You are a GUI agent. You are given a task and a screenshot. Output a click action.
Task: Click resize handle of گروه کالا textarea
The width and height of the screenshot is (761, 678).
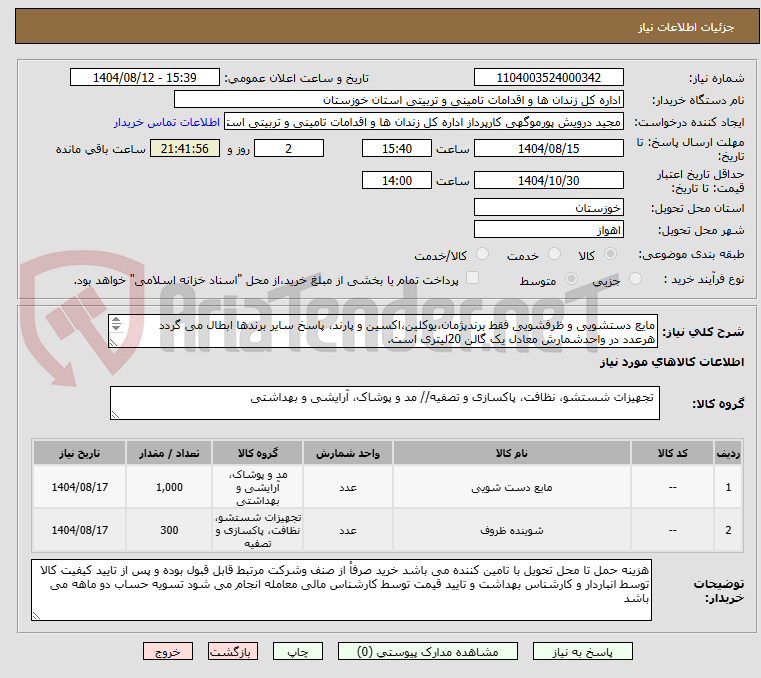tap(115, 414)
